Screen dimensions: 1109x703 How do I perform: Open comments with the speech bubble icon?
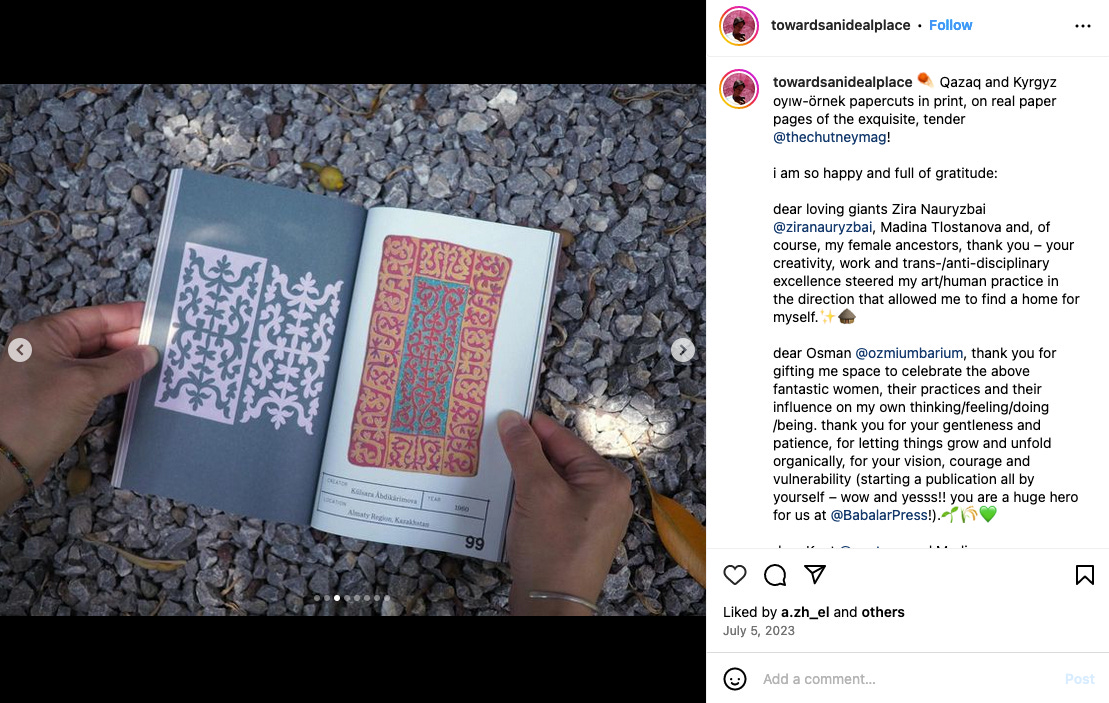tap(775, 575)
